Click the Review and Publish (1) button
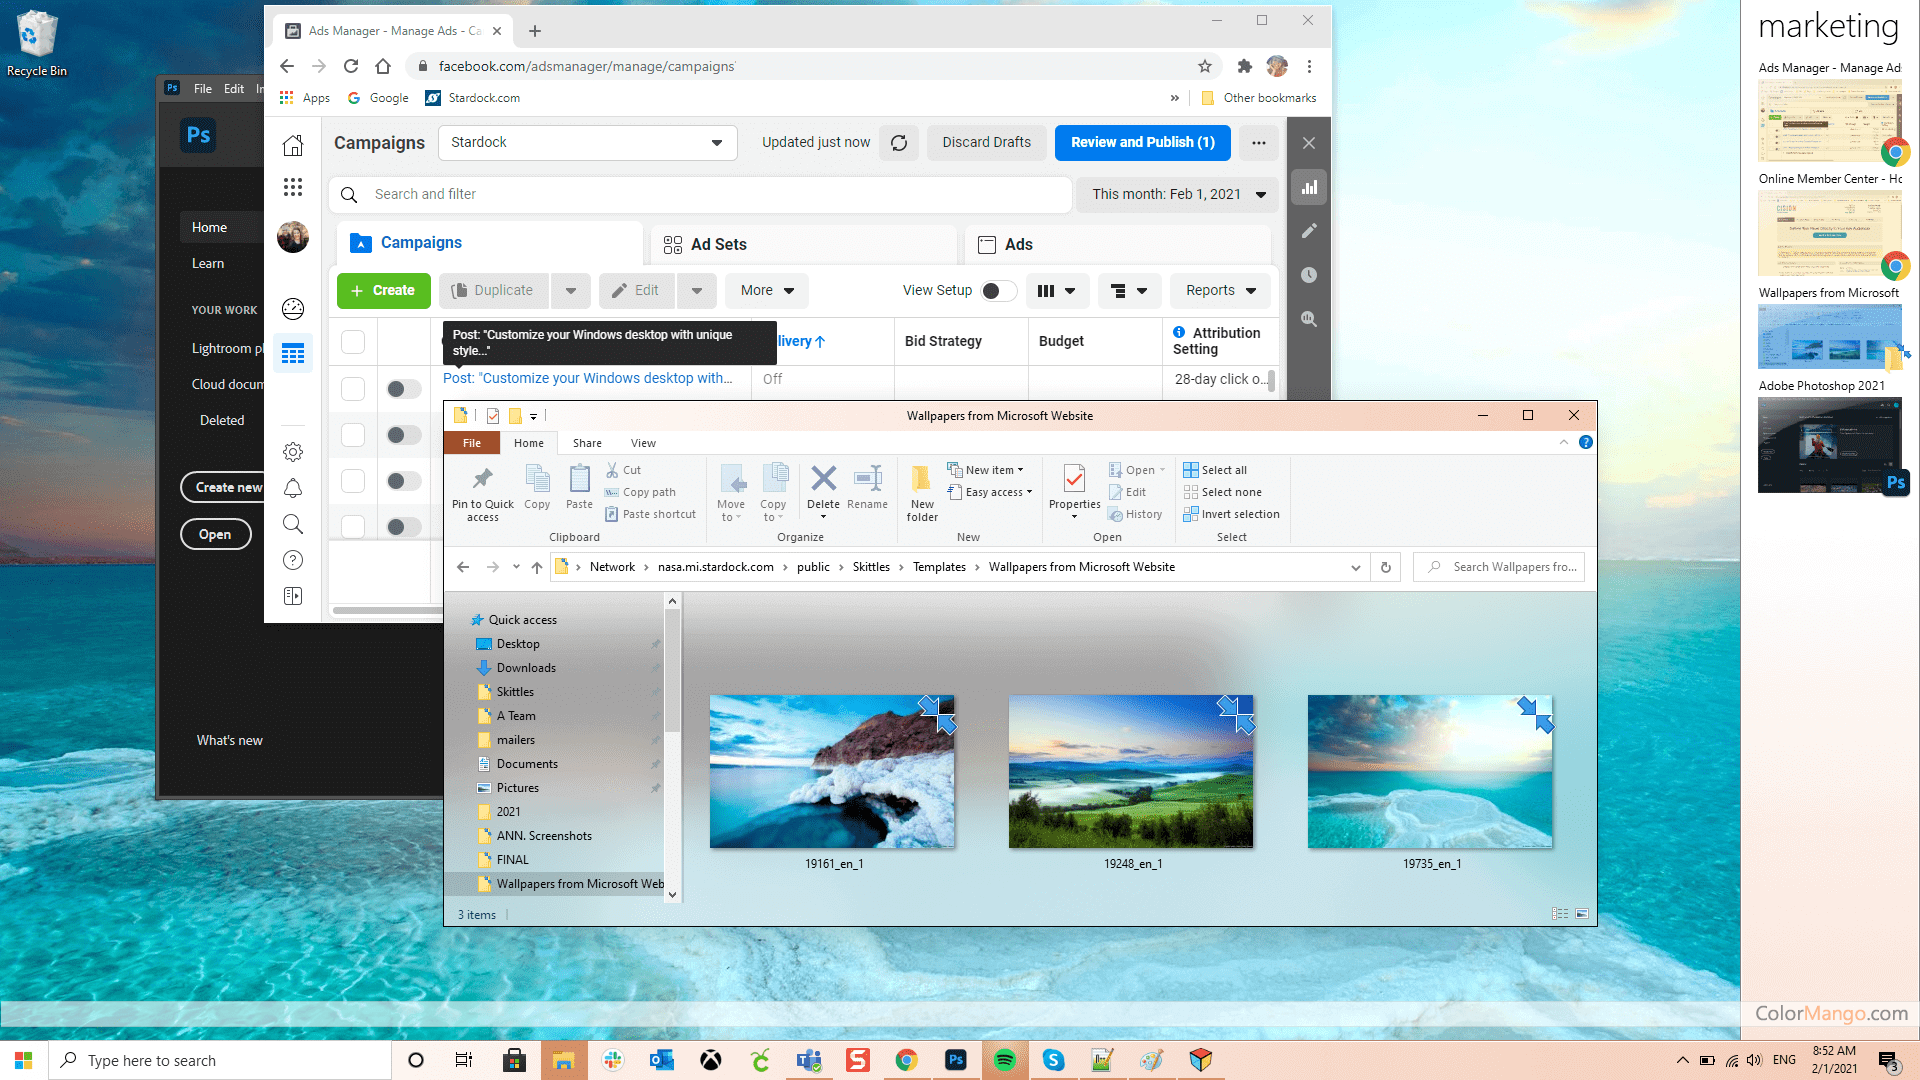Viewport: 1920px width, 1080px height. coord(1142,142)
